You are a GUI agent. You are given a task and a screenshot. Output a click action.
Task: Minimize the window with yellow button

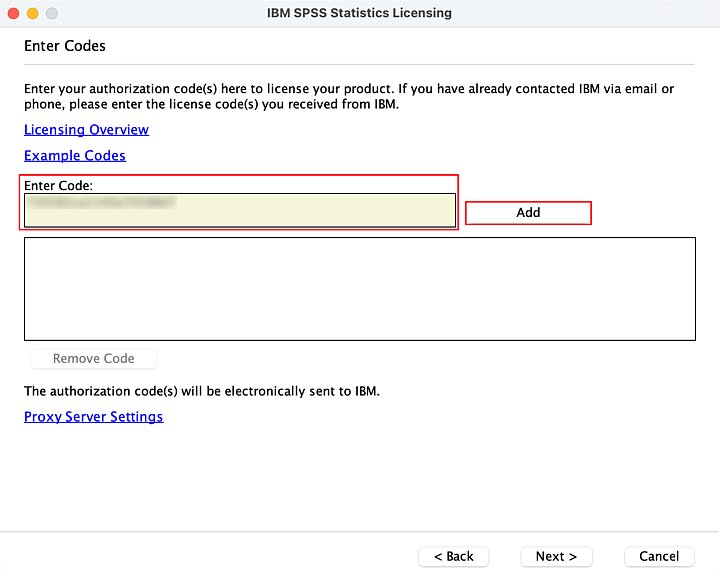(33, 13)
